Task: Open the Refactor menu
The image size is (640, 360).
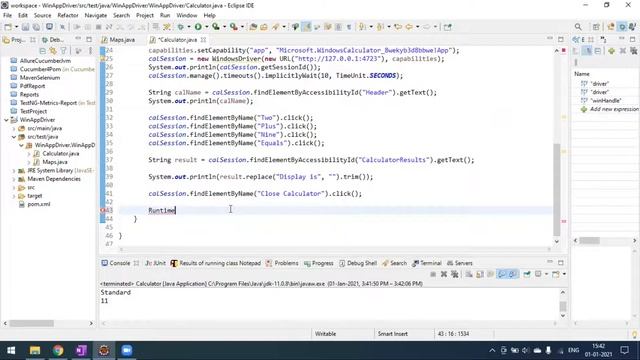Action: (68, 16)
